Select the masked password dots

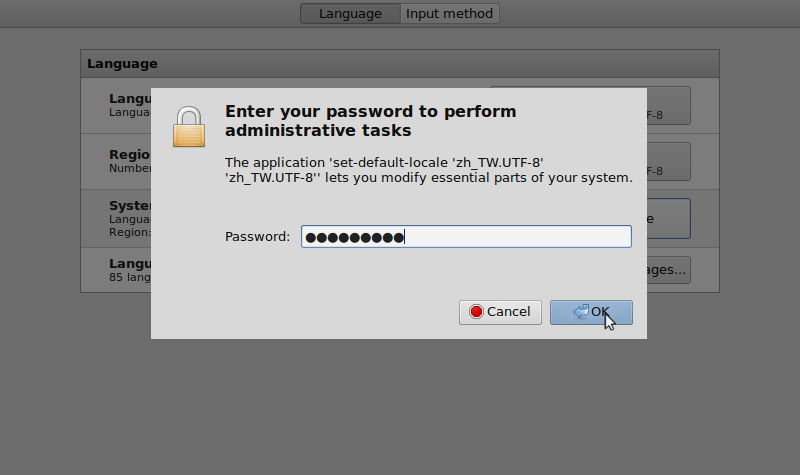[x=355, y=238]
